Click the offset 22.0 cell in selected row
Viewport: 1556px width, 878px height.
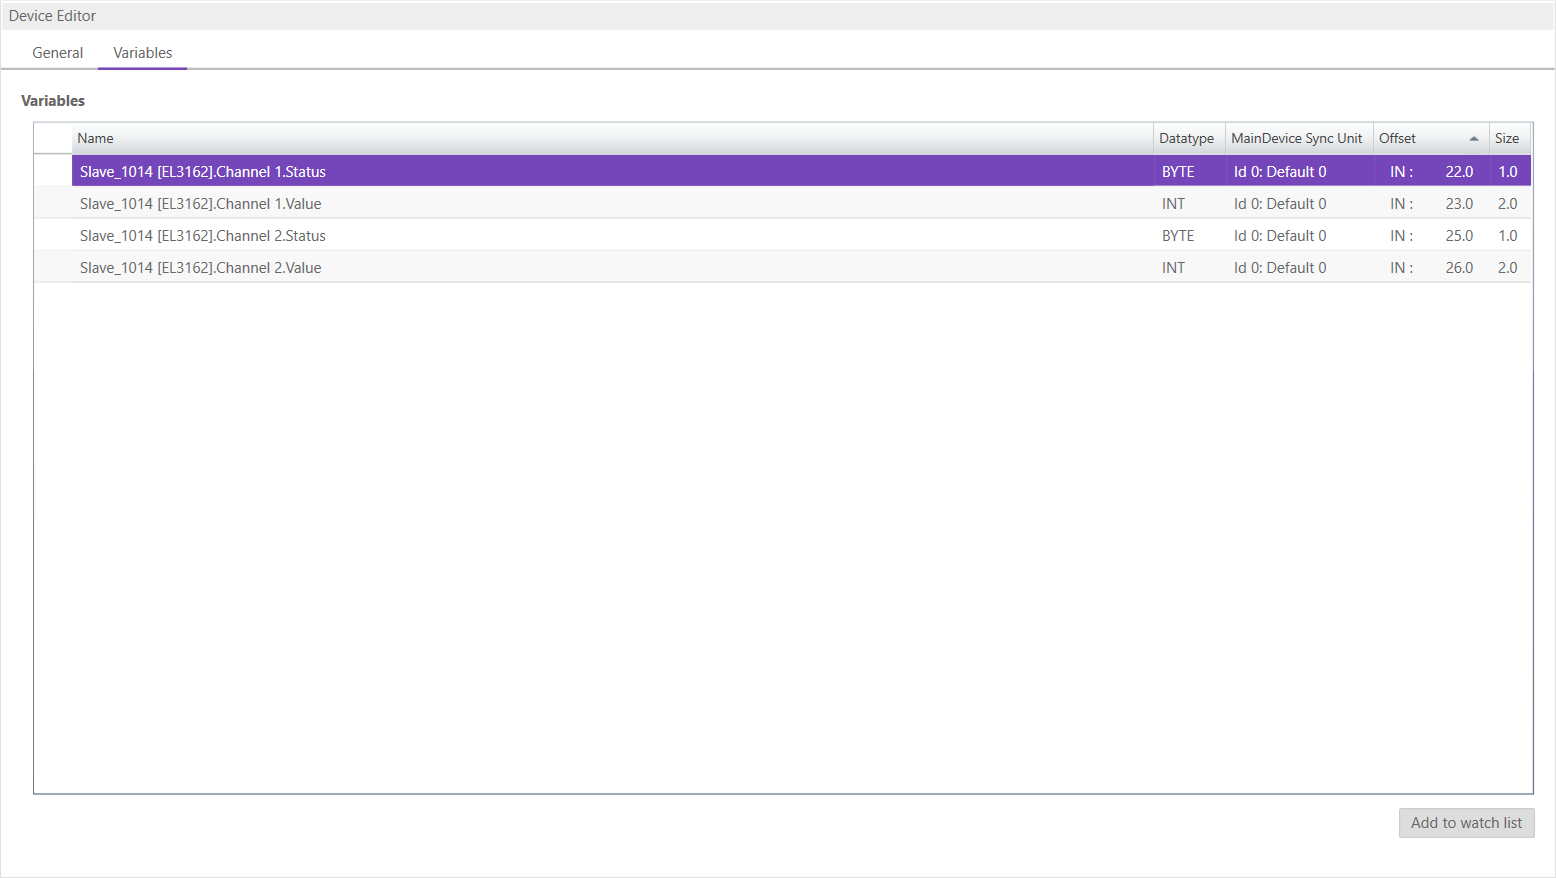click(x=1458, y=172)
